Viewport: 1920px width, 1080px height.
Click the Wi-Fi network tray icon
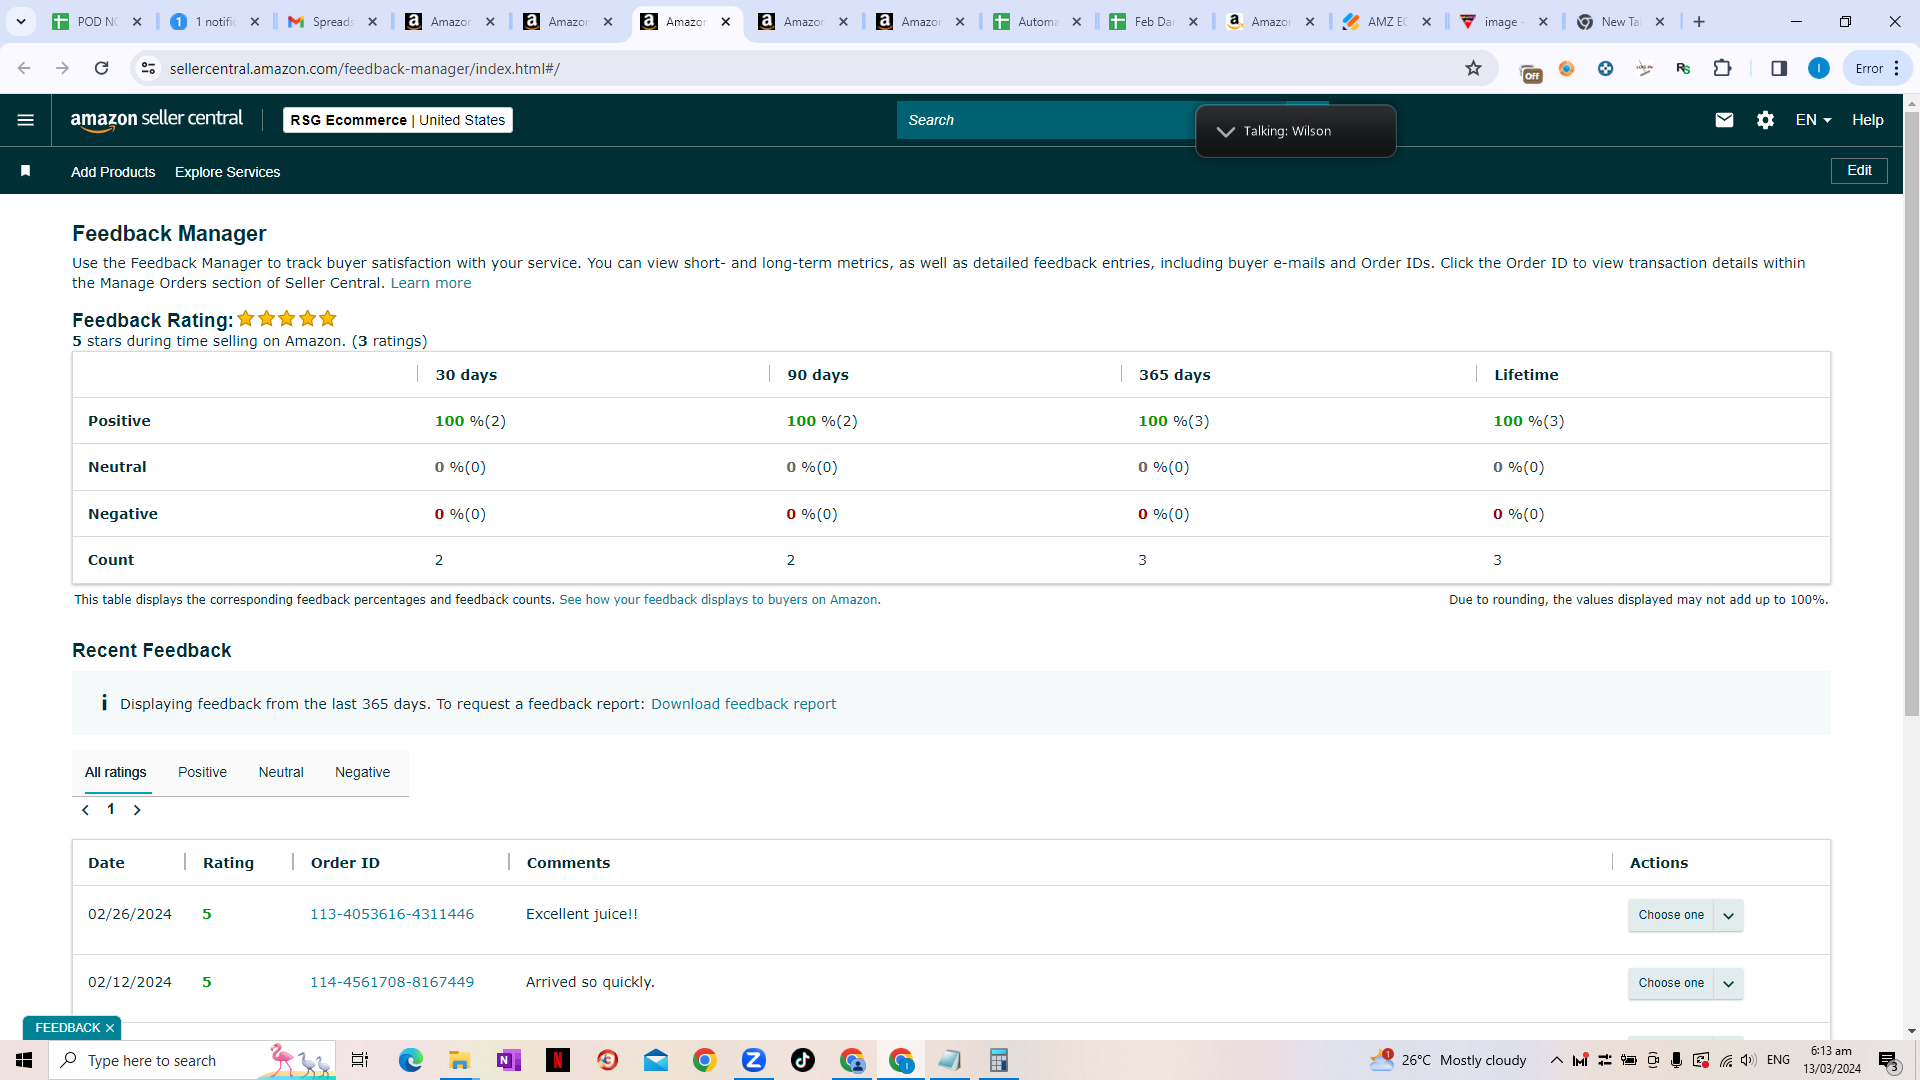pyautogui.click(x=1725, y=1060)
